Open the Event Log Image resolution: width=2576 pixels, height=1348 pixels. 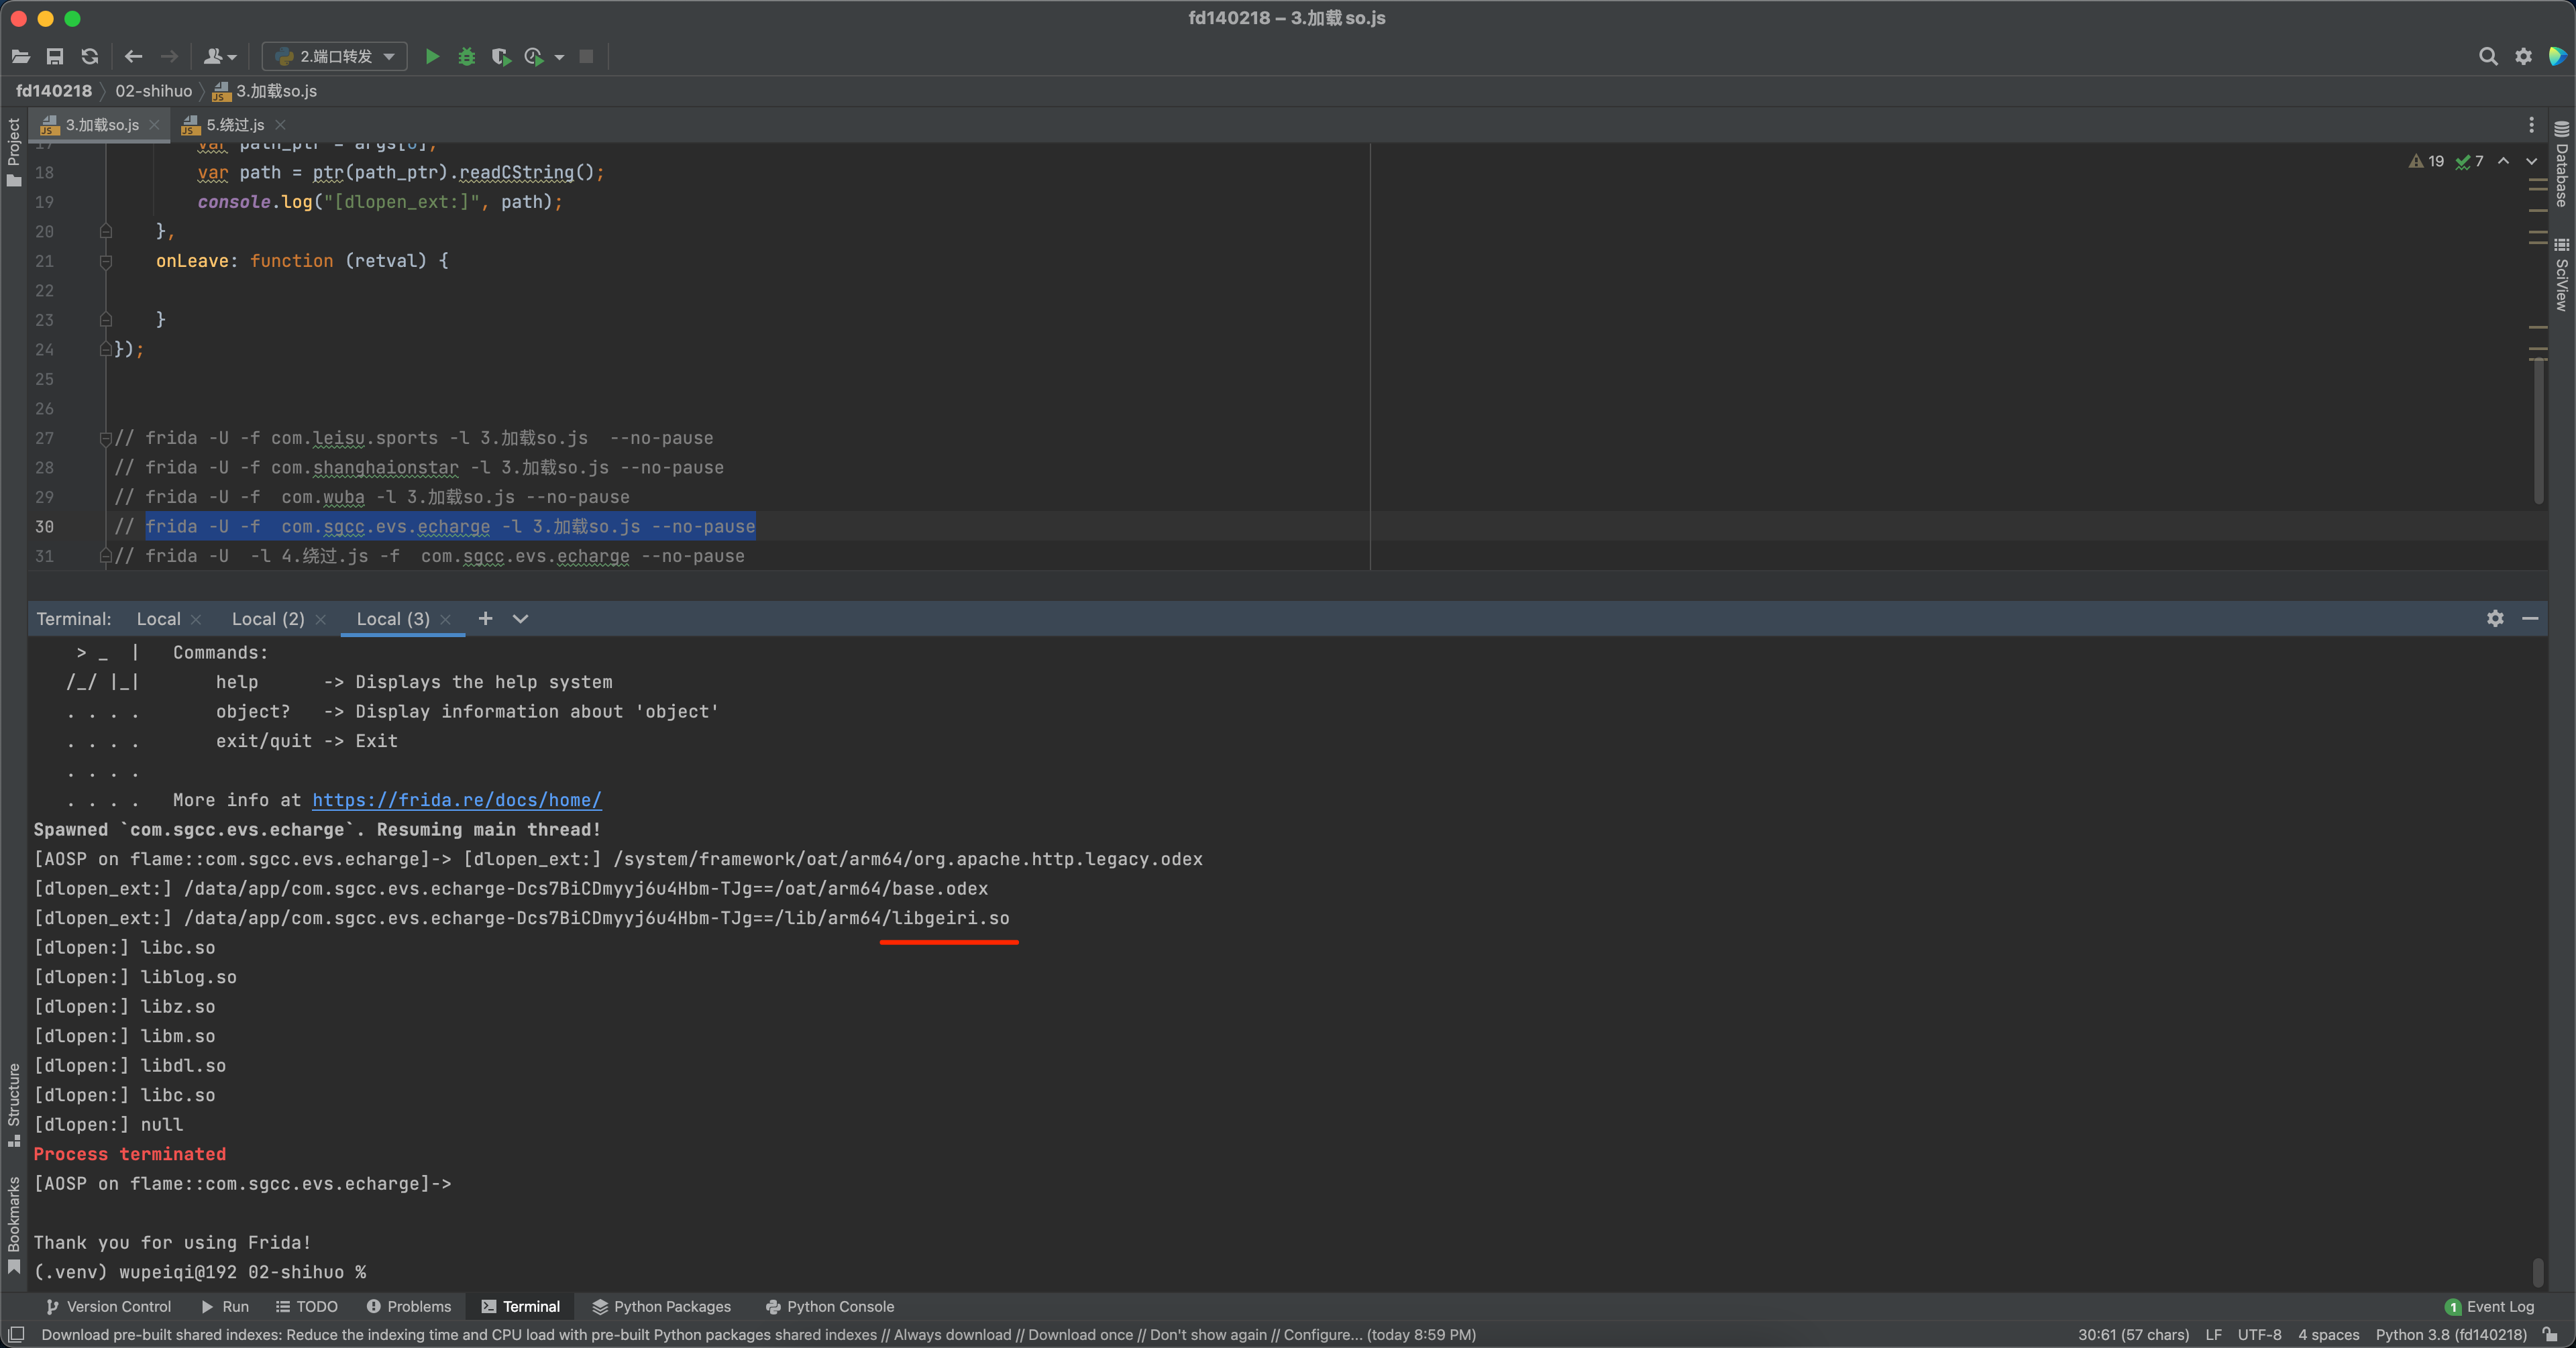(x=2490, y=1307)
